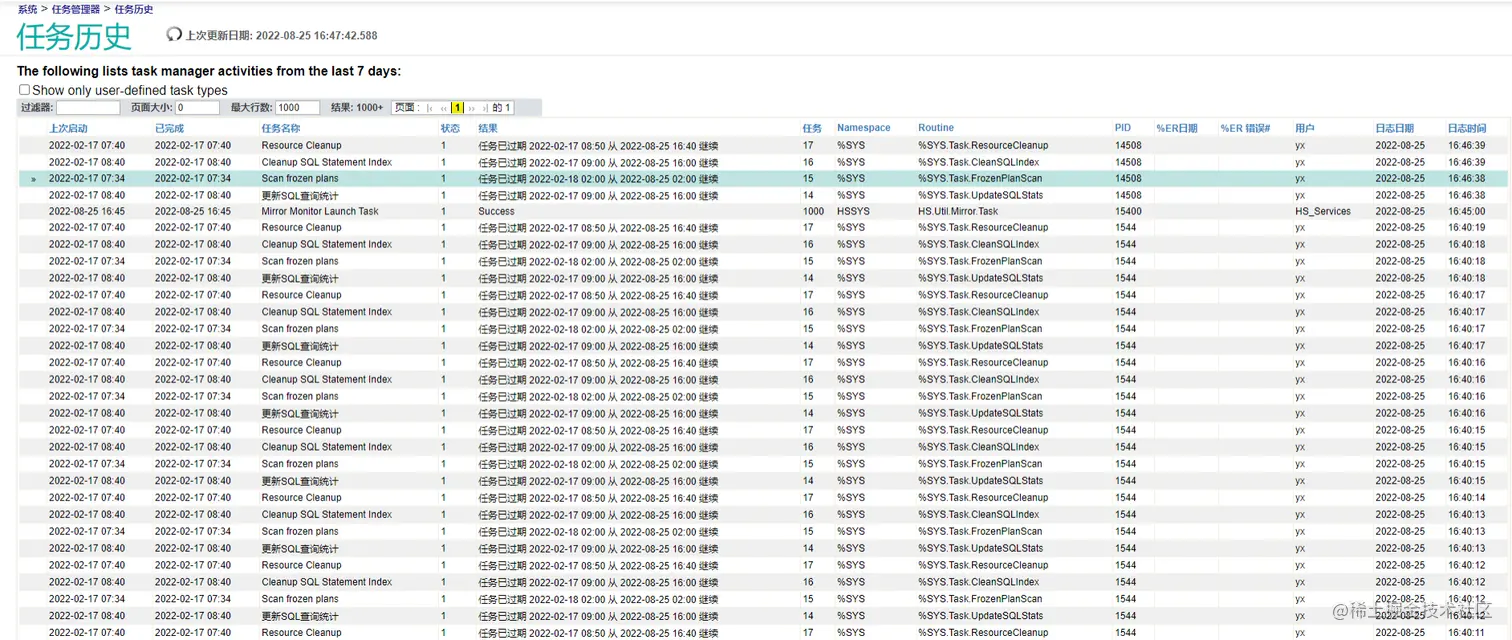Open 系统 breadcrumb link
The height and width of the screenshot is (640, 1512).
click(x=27, y=9)
